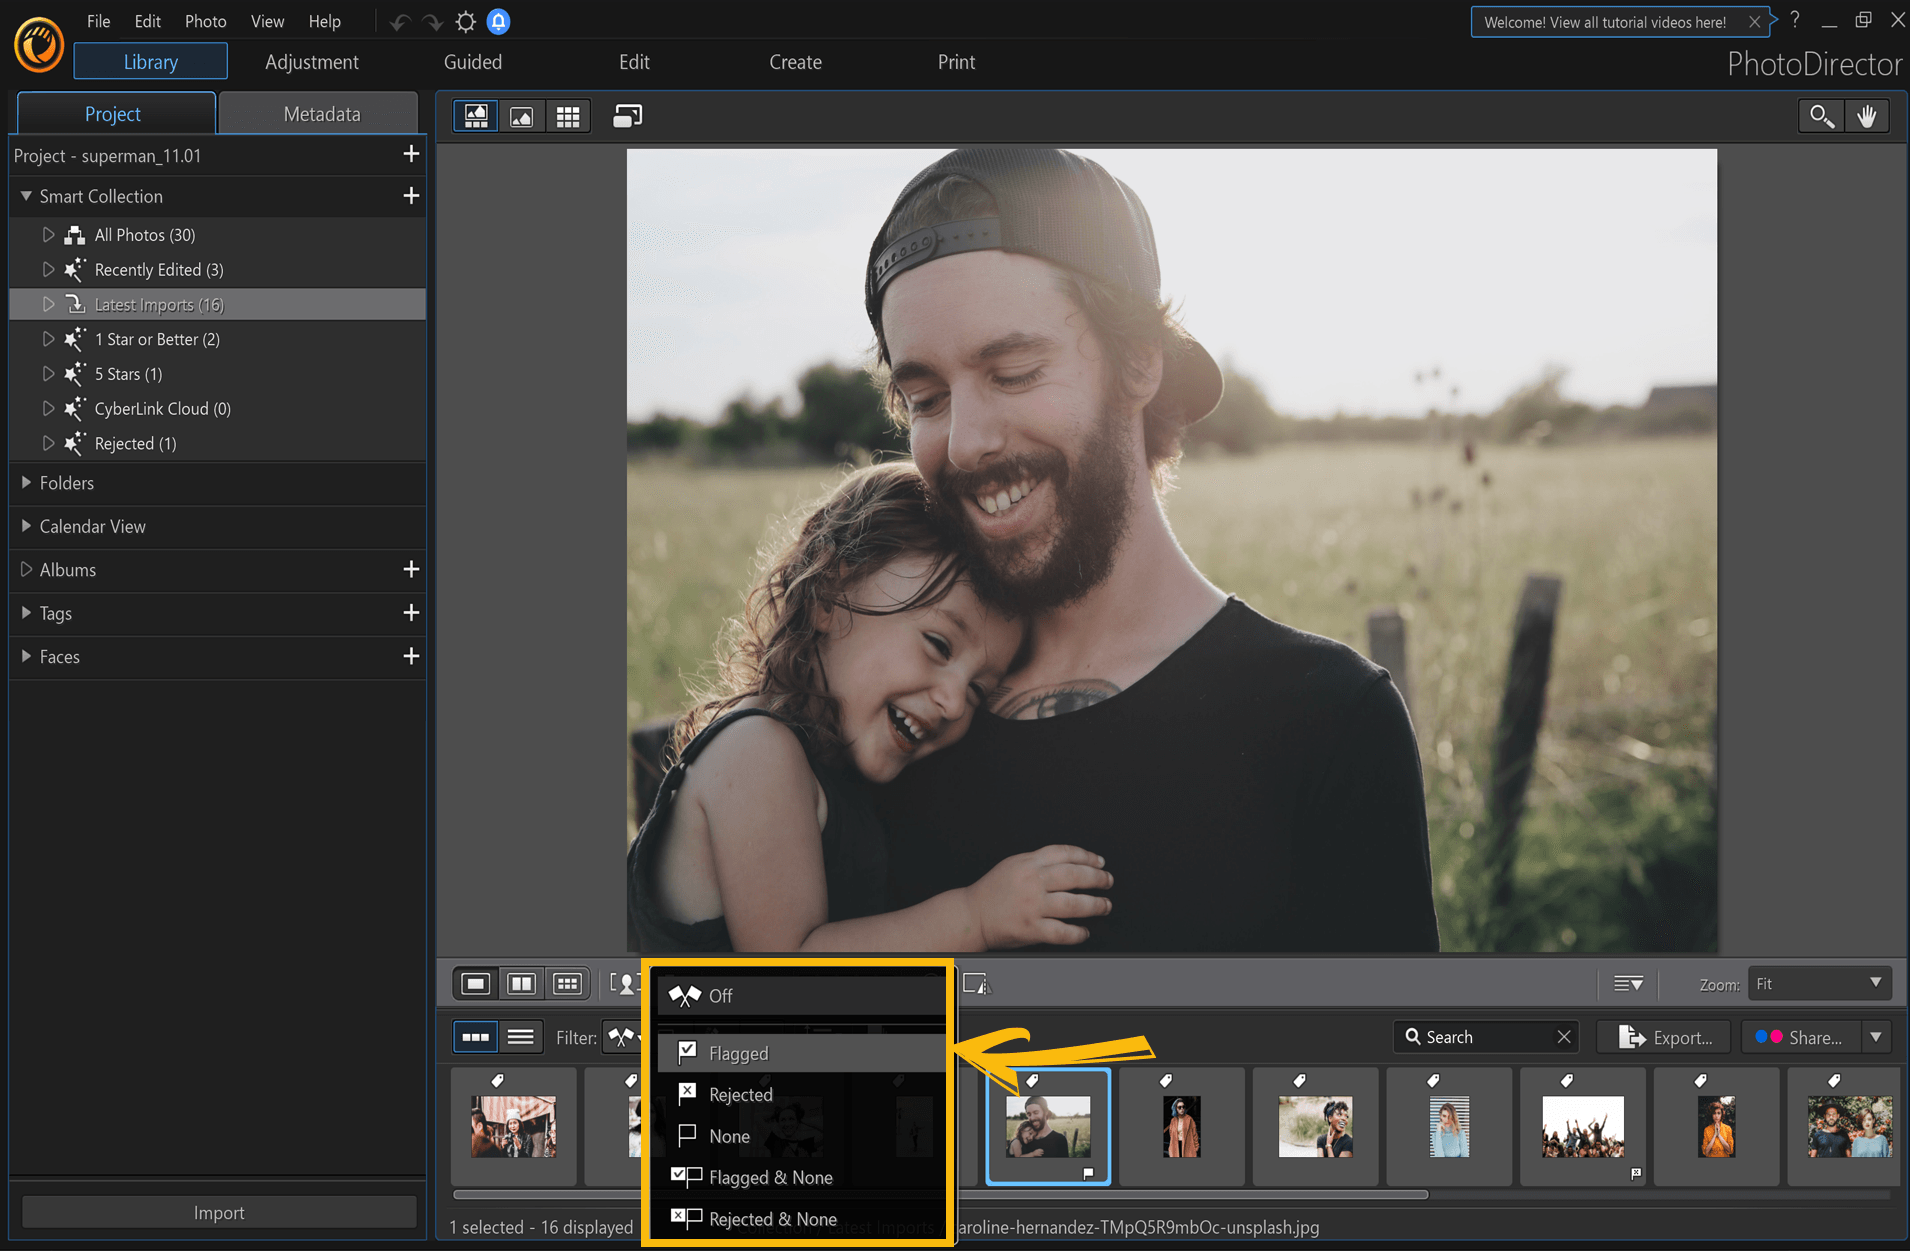
Task: Select the highlighted family photo thumbnail
Action: pos(1048,1126)
